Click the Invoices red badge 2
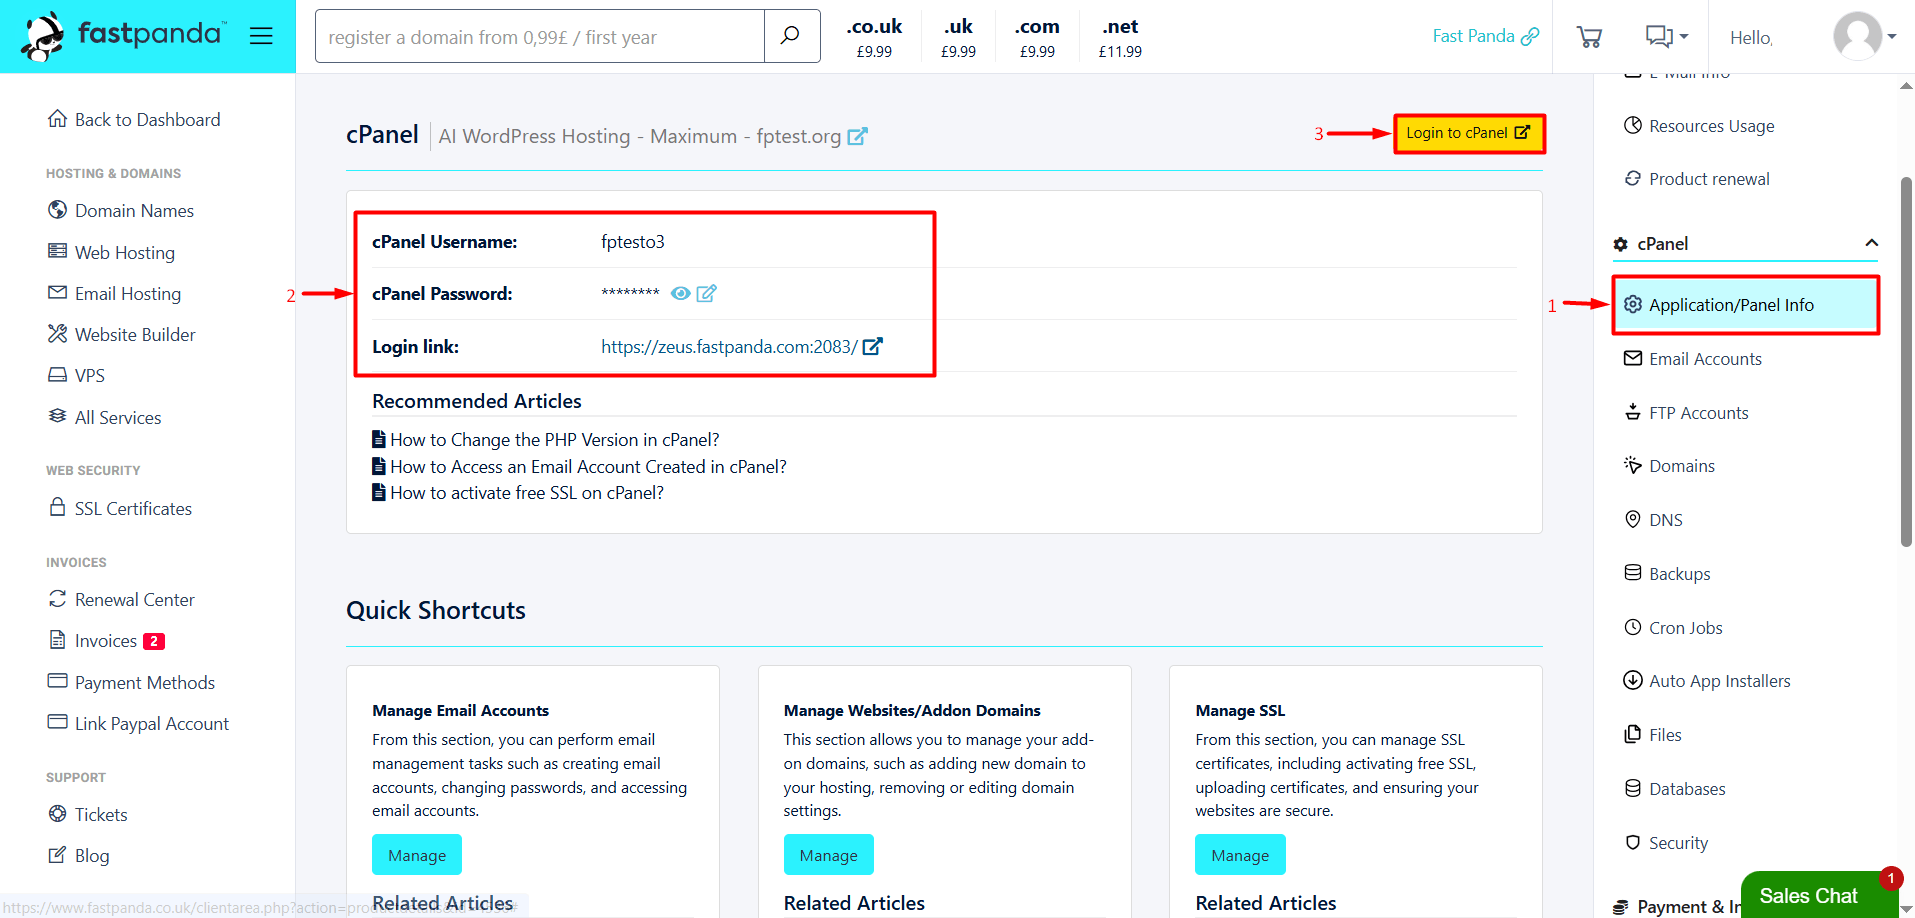The width and height of the screenshot is (1915, 918). click(x=154, y=641)
